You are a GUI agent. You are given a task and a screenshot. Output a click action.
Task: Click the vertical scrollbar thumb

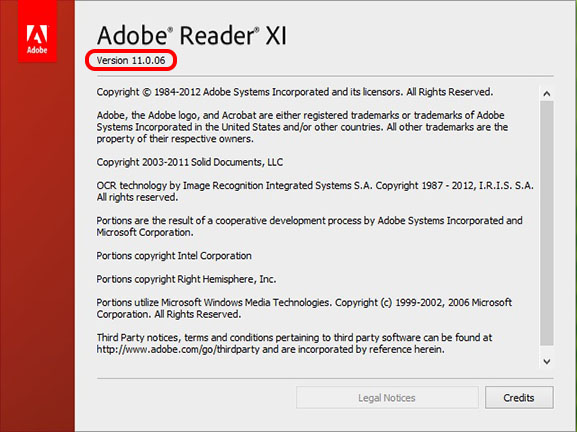click(547, 223)
